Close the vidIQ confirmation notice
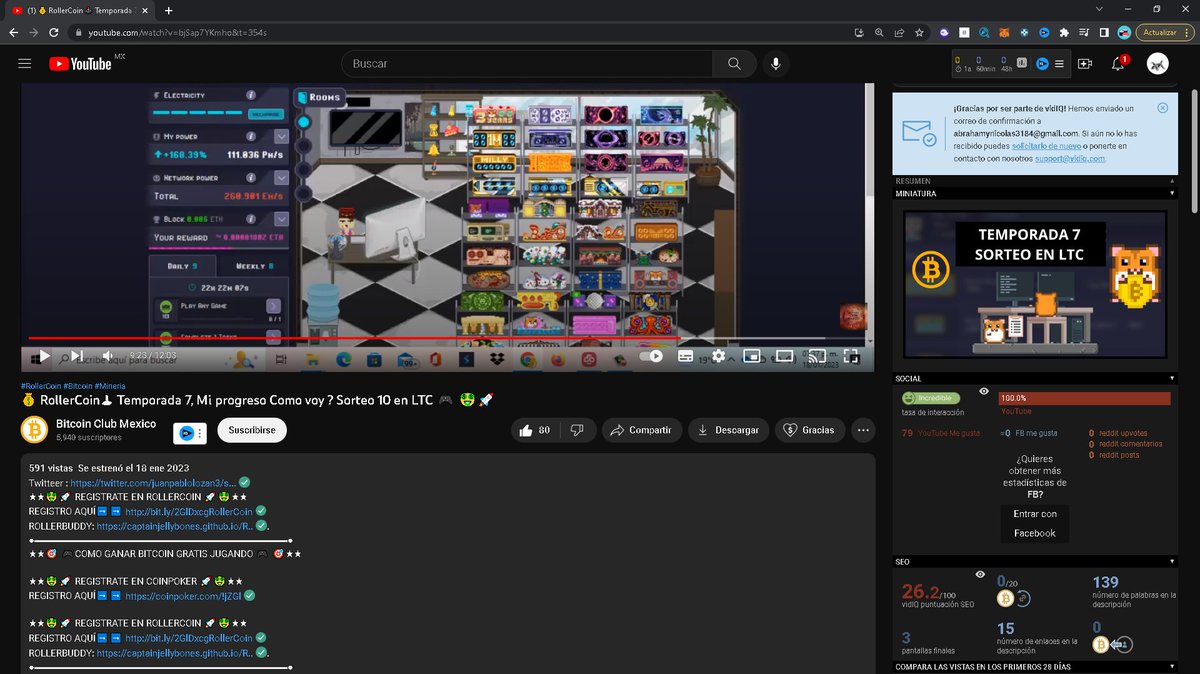Viewport: 1200px width, 674px height. (x=1162, y=107)
